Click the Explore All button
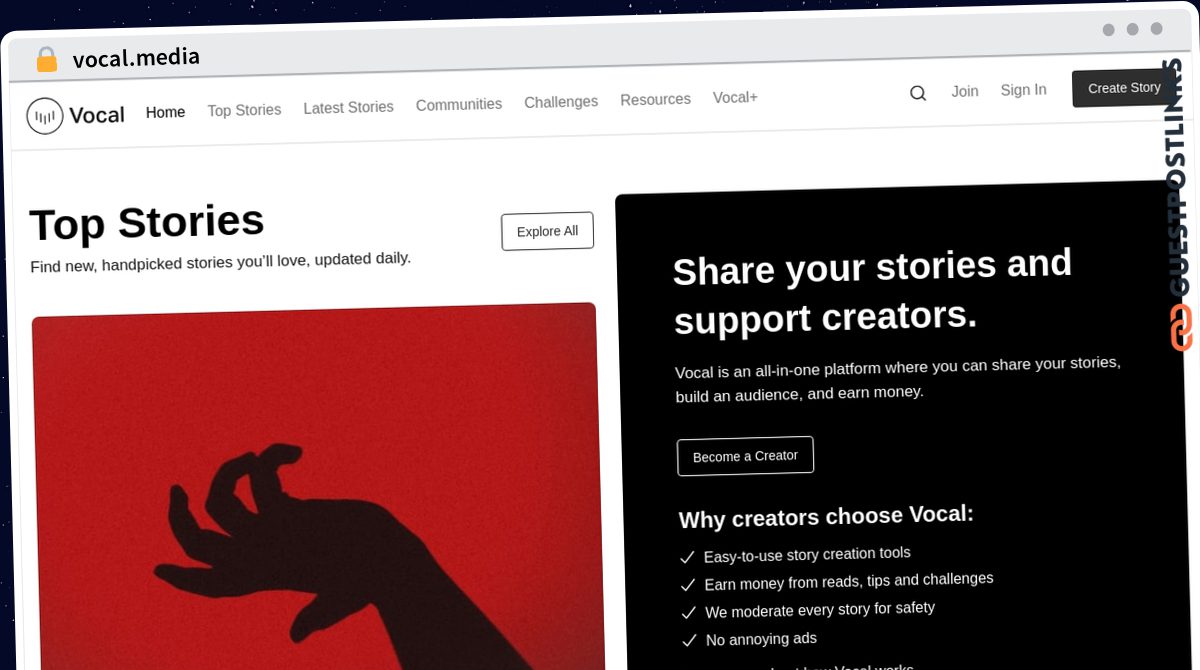Image resolution: width=1200 pixels, height=670 pixels. coord(547,231)
